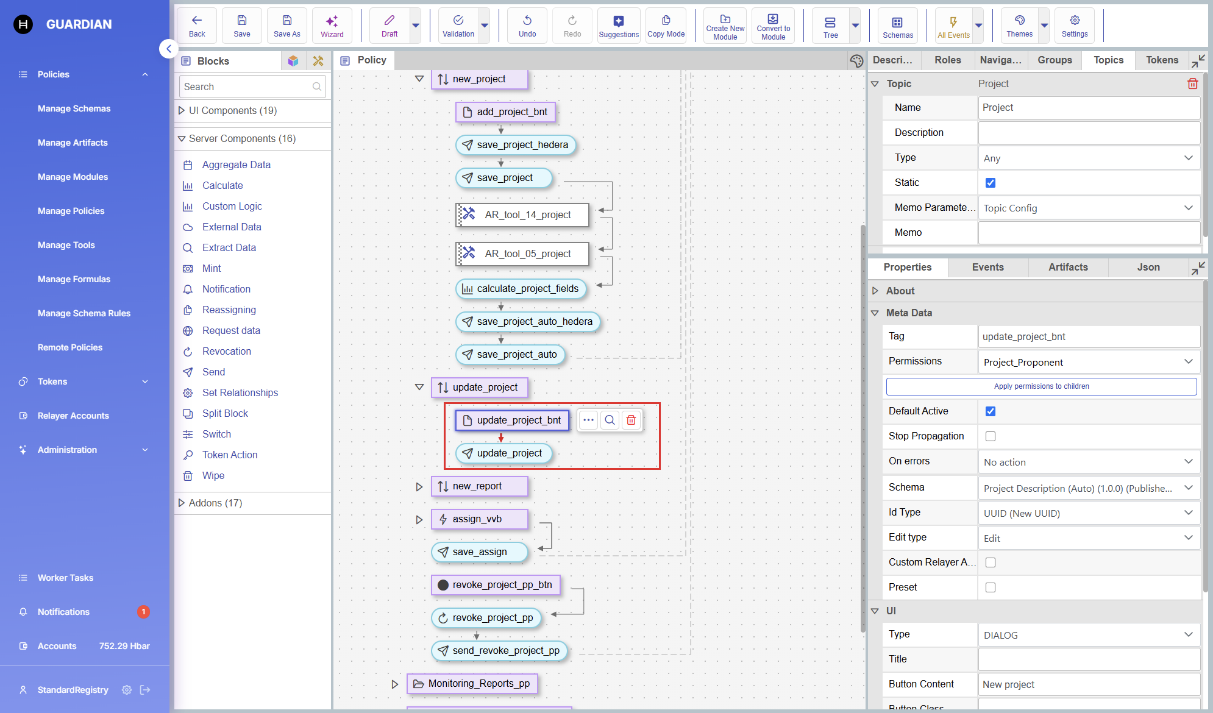This screenshot has width=1213, height=713.
Task: Expand the new_report block in the tree
Action: point(420,487)
